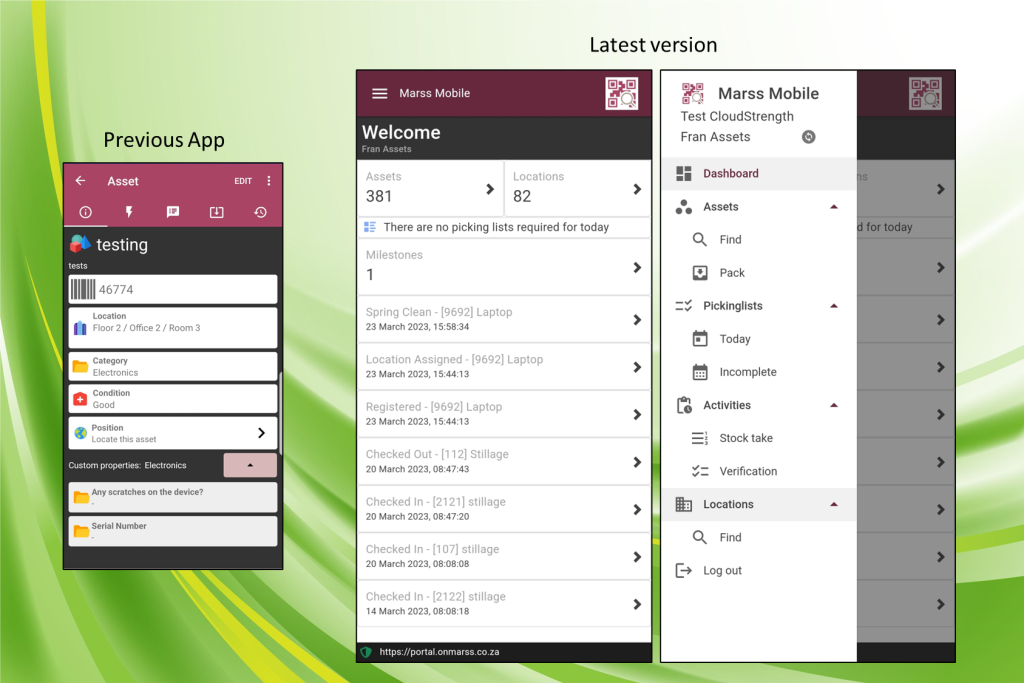Select Dashboard in the side drawer
Image resolution: width=1024 pixels, height=683 pixels.
pos(759,173)
